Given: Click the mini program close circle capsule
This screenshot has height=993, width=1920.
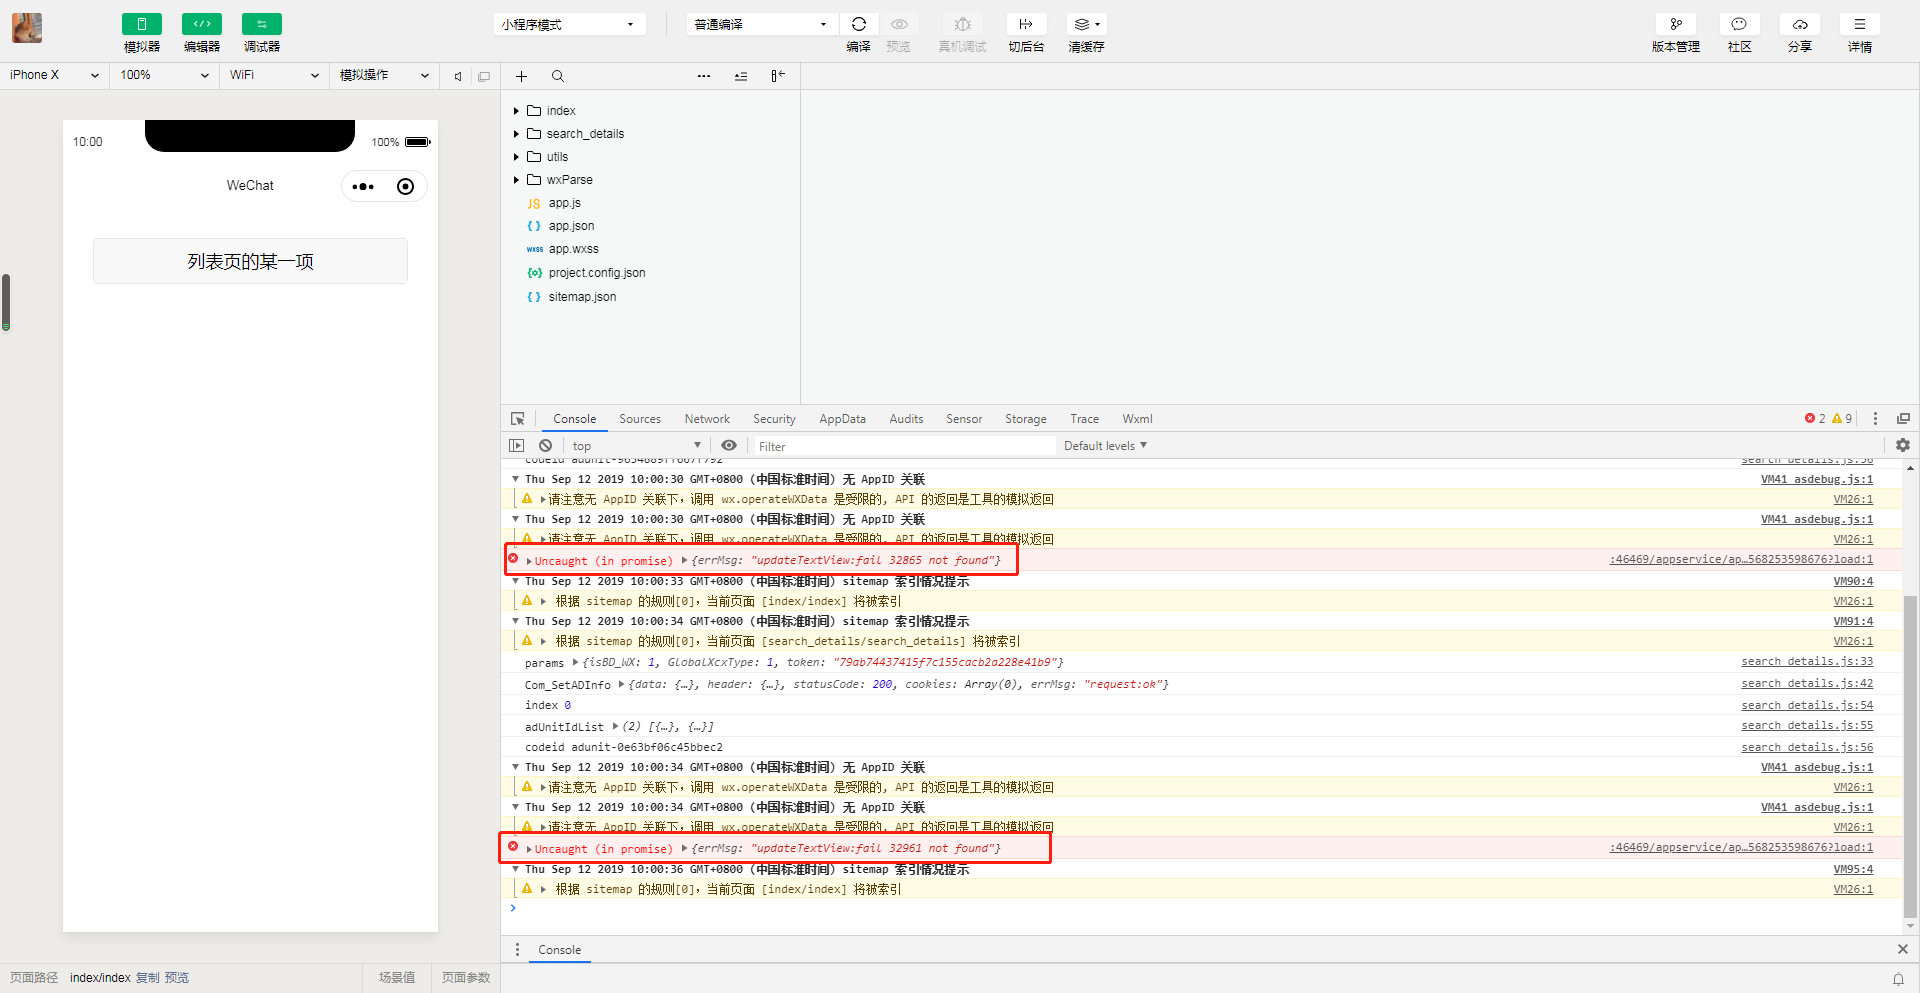Looking at the screenshot, I should pyautogui.click(x=405, y=187).
